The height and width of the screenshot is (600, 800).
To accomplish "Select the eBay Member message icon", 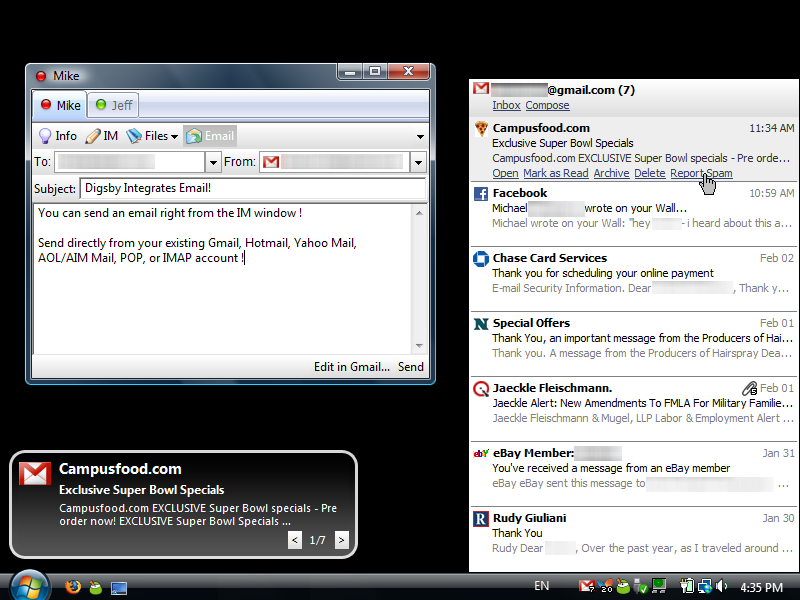I will click(481, 455).
